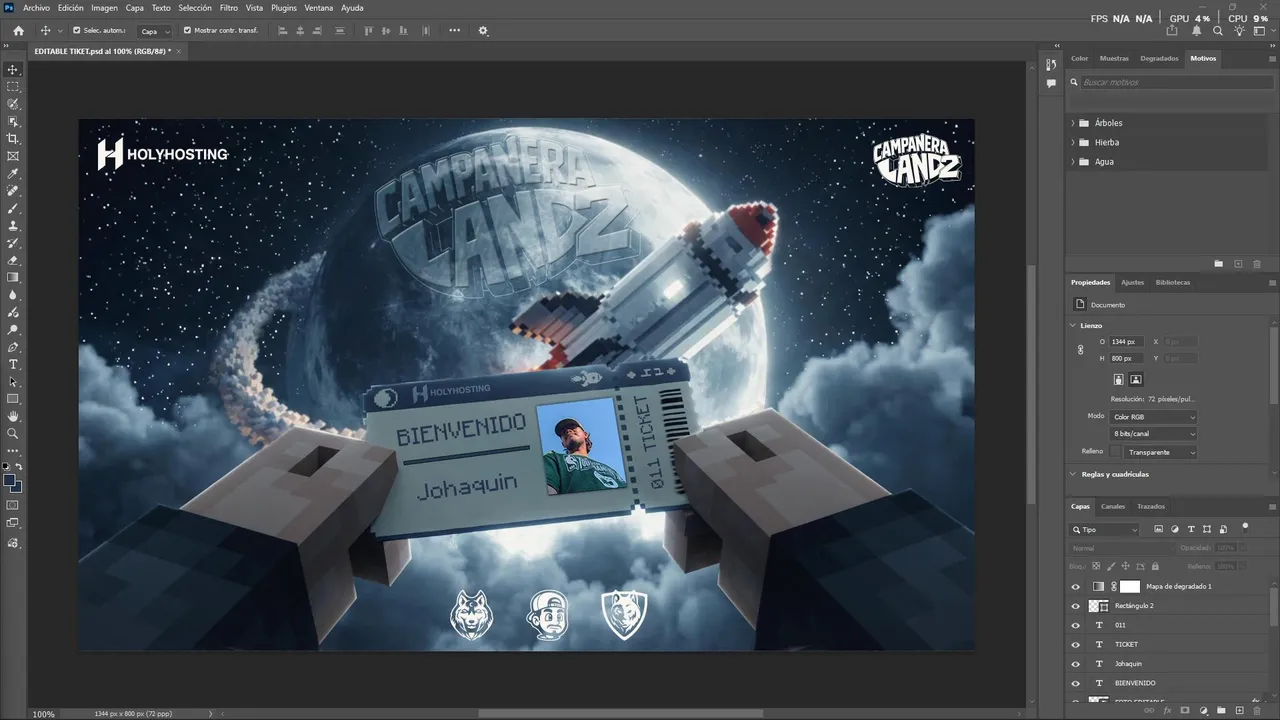1280x720 pixels.
Task: Hide the BIENVENIDO text layer
Action: point(1076,683)
